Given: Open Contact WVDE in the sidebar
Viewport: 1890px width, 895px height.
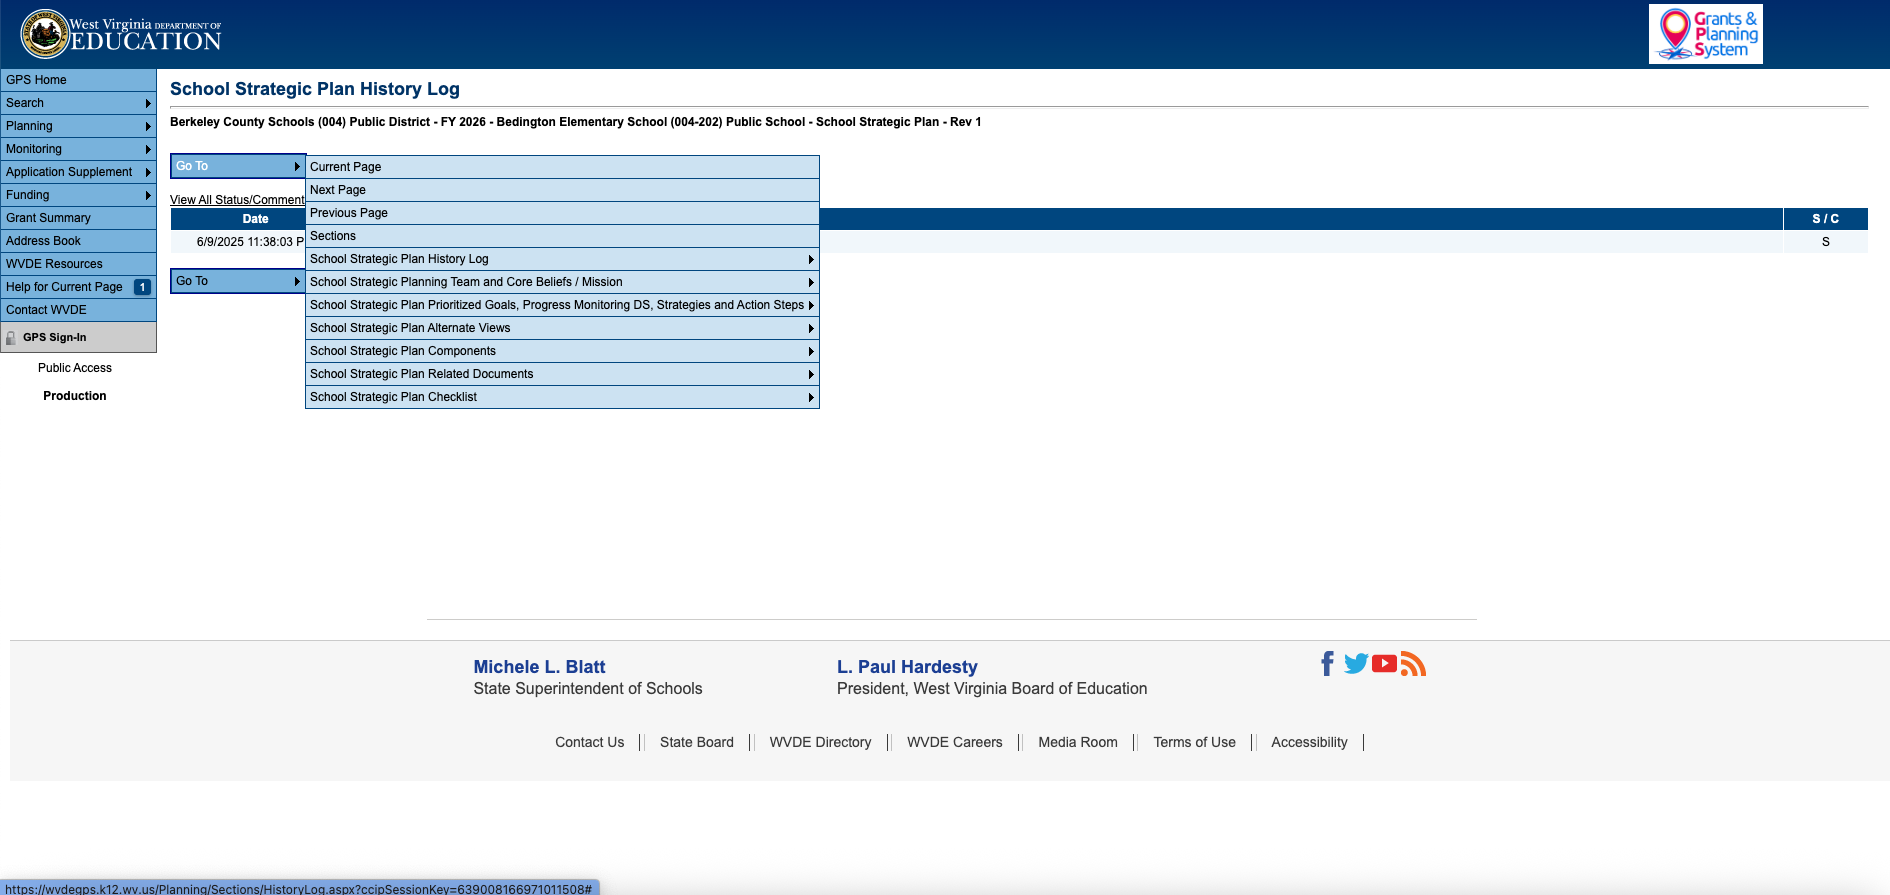Looking at the screenshot, I should click(x=78, y=310).
